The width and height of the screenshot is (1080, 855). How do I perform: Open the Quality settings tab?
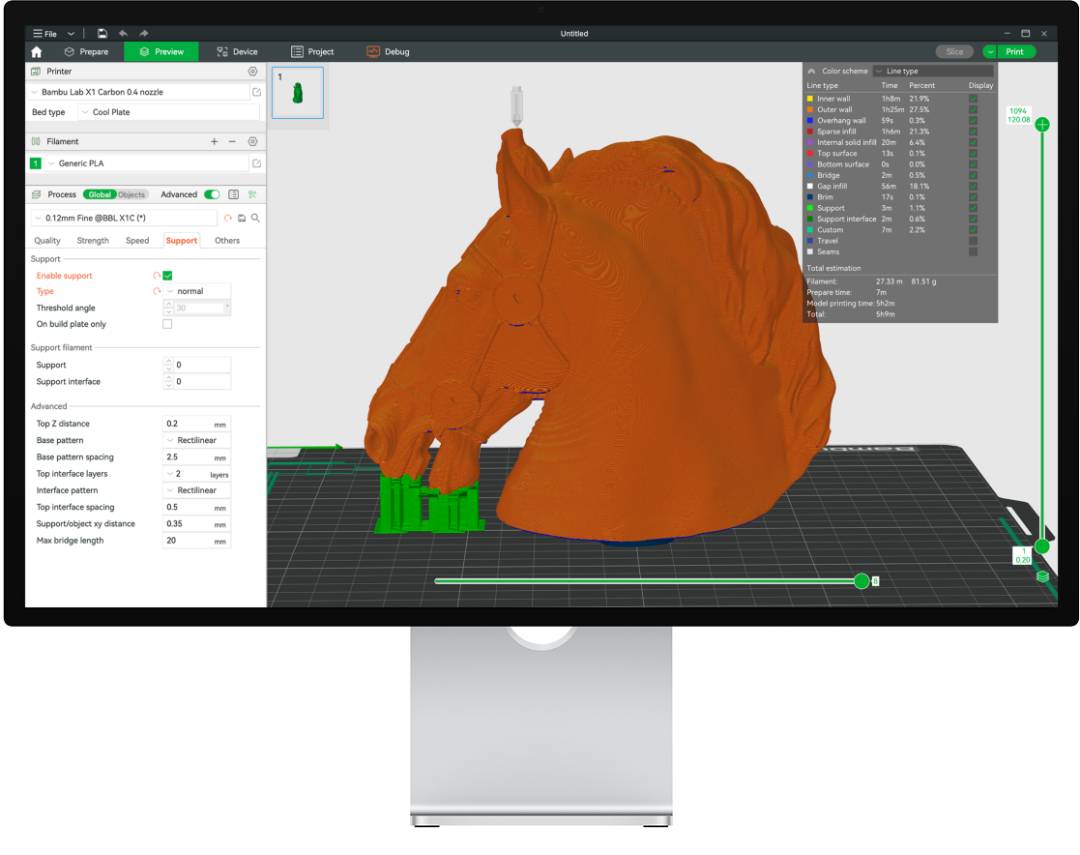pyautogui.click(x=47, y=241)
